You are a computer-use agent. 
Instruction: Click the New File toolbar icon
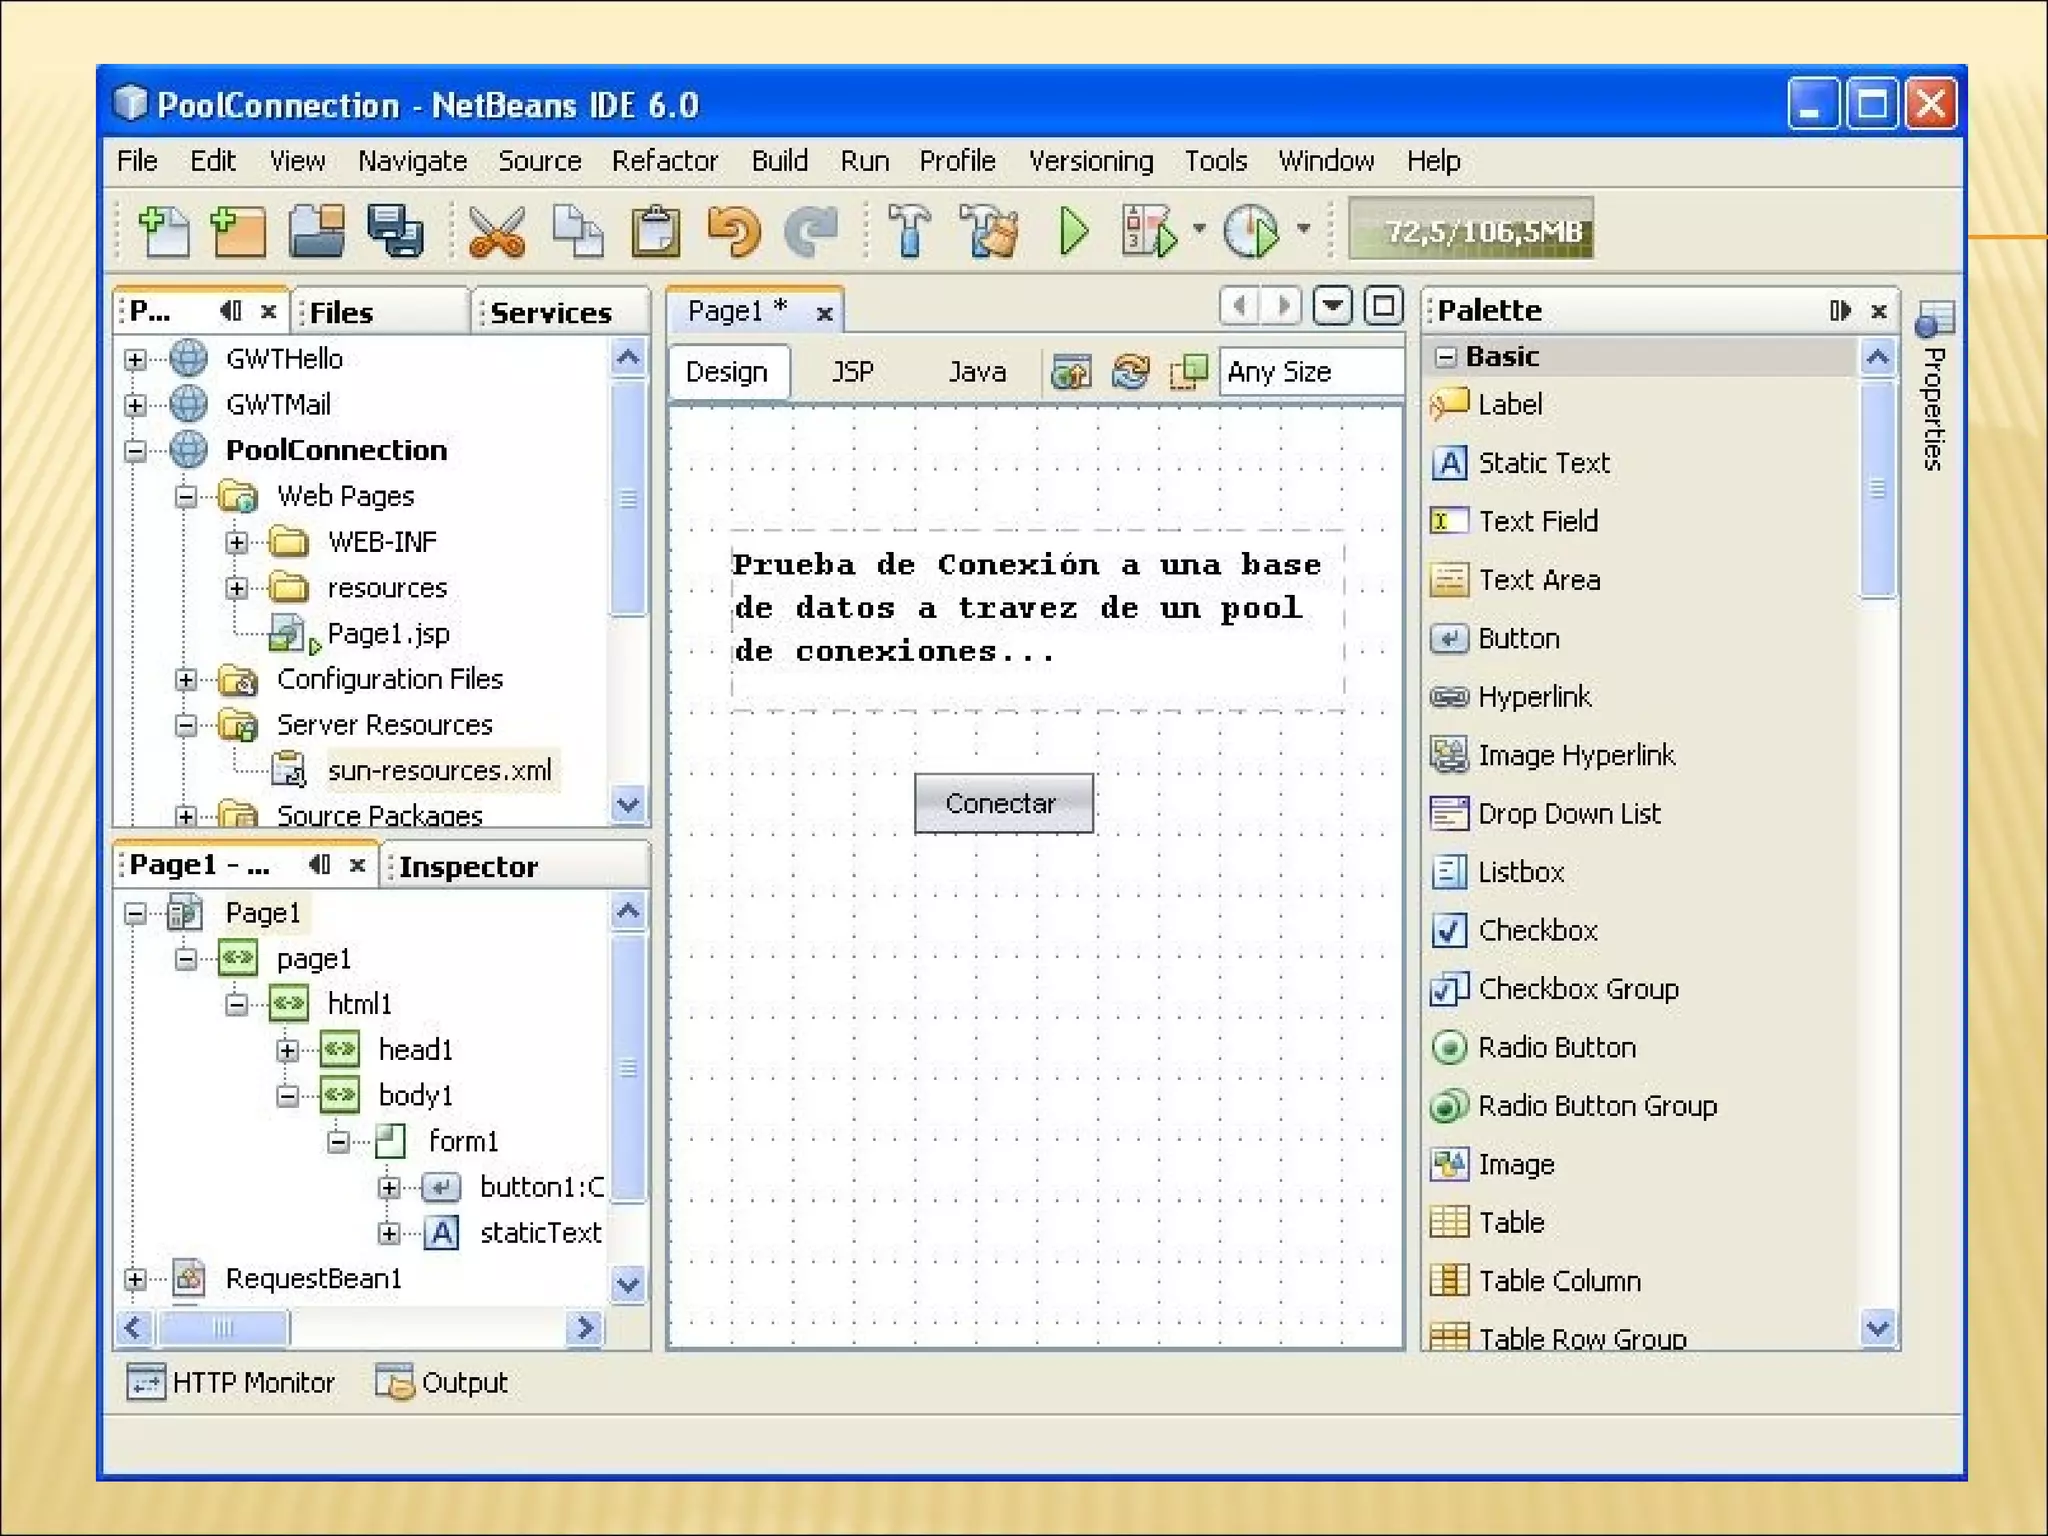pos(164,231)
